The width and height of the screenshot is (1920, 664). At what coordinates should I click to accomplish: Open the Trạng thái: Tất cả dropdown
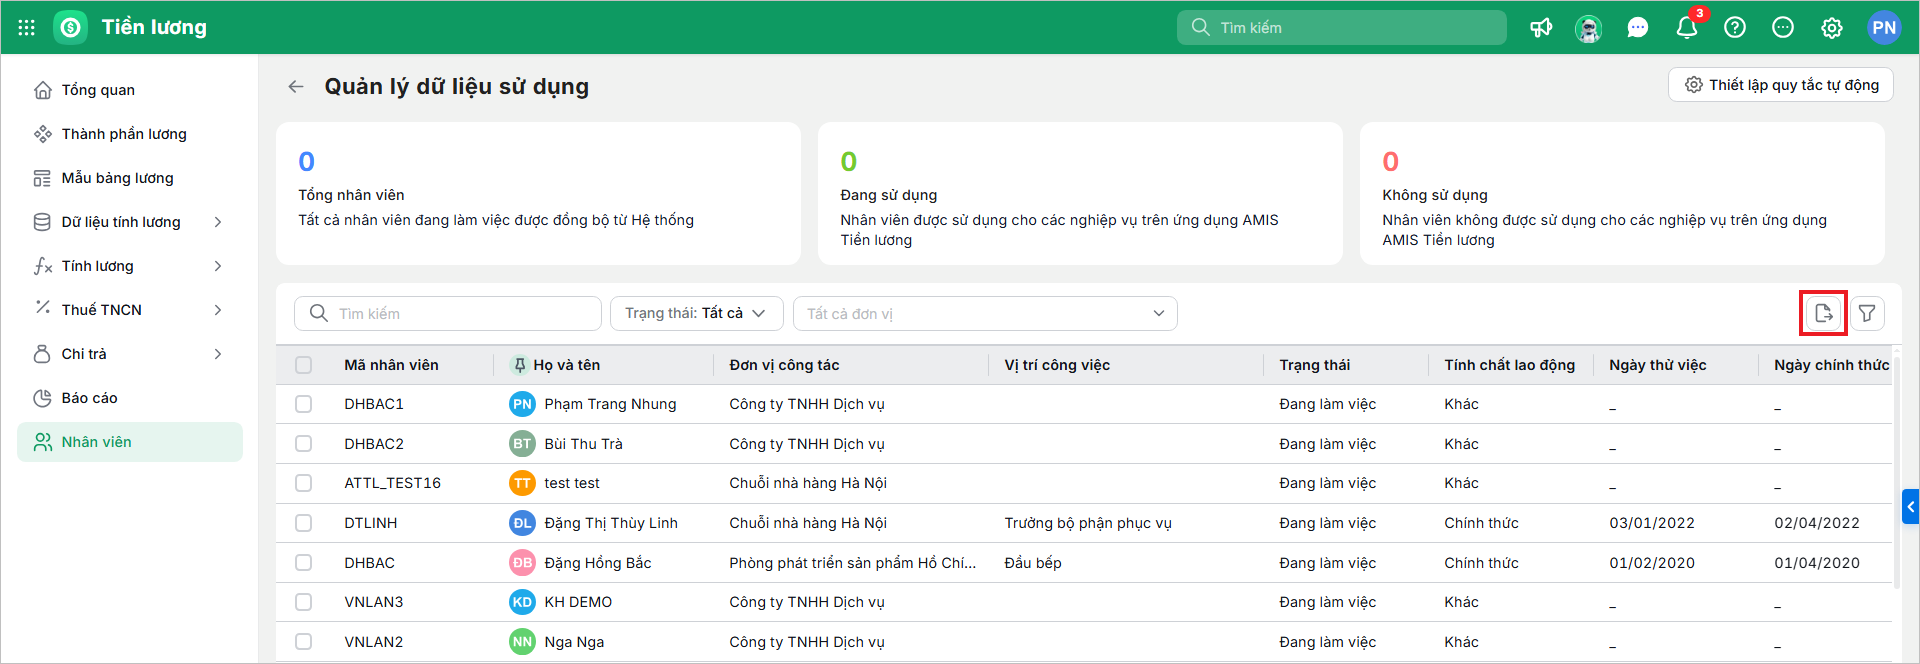tap(696, 313)
